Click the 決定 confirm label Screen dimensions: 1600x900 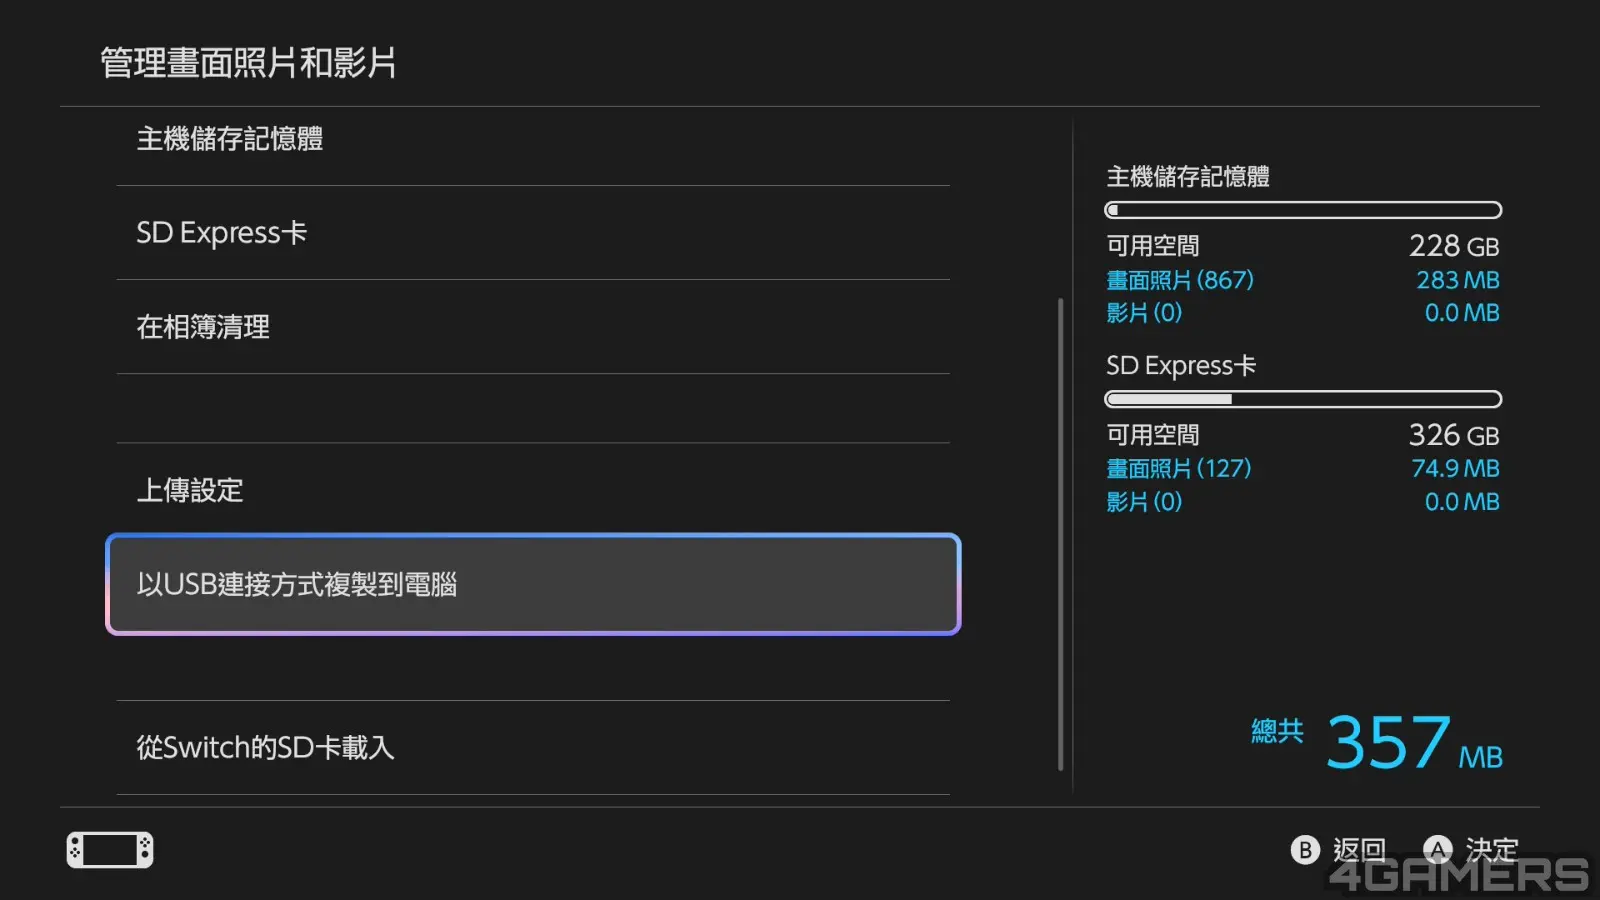tap(1492, 850)
